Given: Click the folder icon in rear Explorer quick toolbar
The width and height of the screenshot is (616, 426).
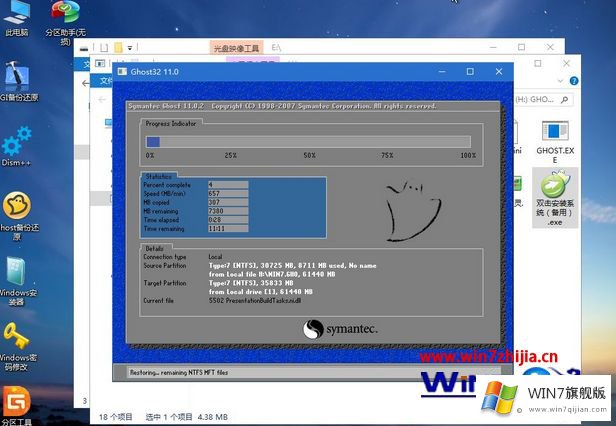Looking at the screenshot, I should (118, 48).
